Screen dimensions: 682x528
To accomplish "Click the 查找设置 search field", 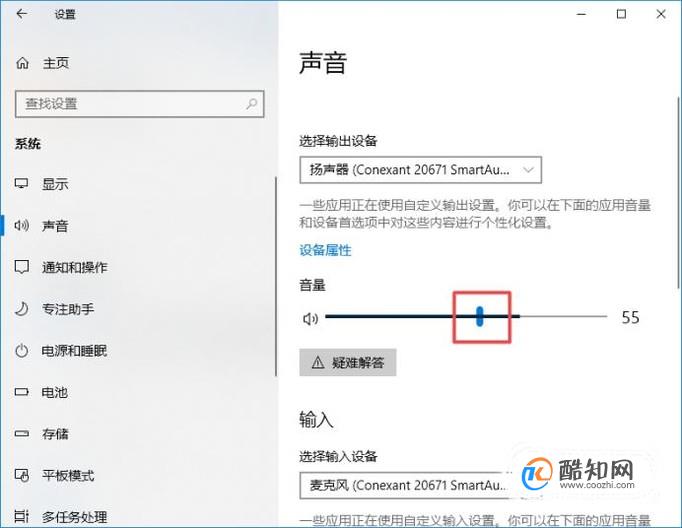I will 140,104.
